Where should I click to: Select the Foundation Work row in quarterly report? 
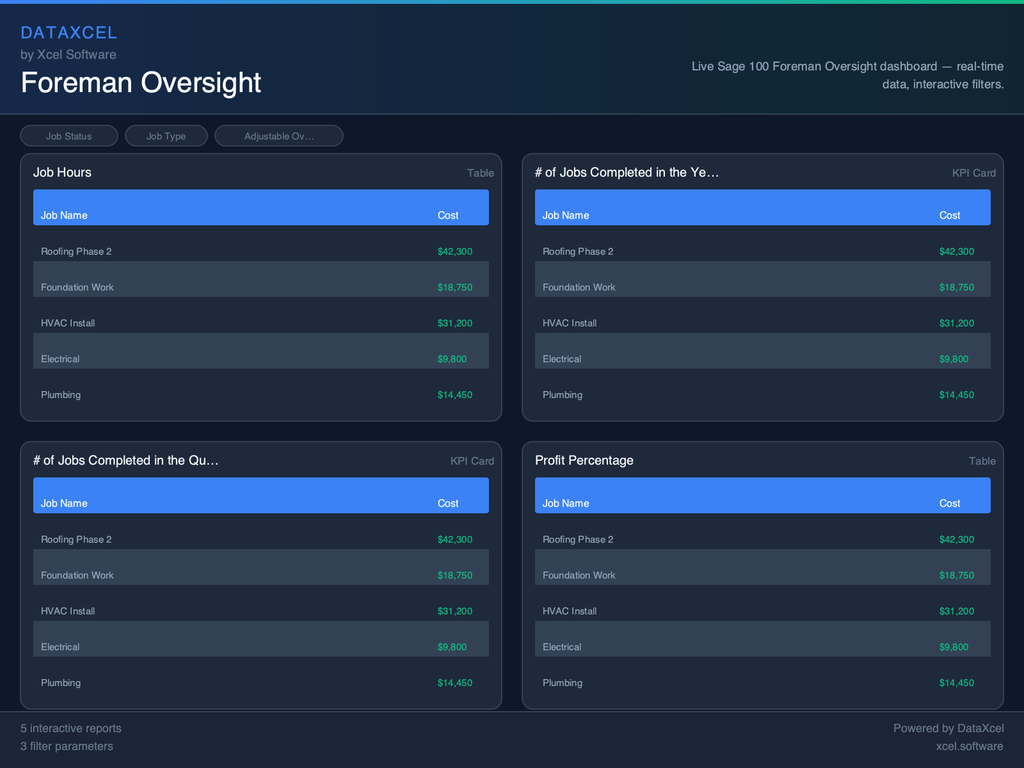coord(260,575)
